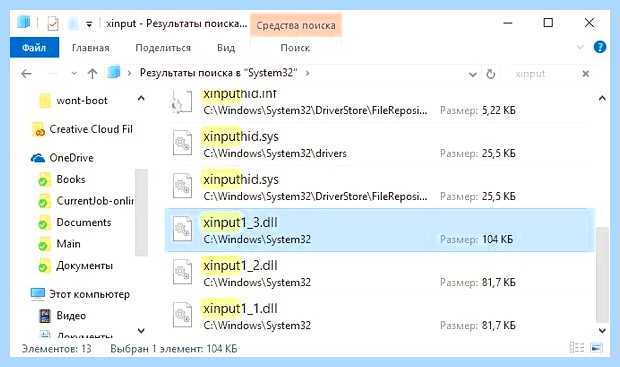Expand the path chevron after System32

pos(308,74)
